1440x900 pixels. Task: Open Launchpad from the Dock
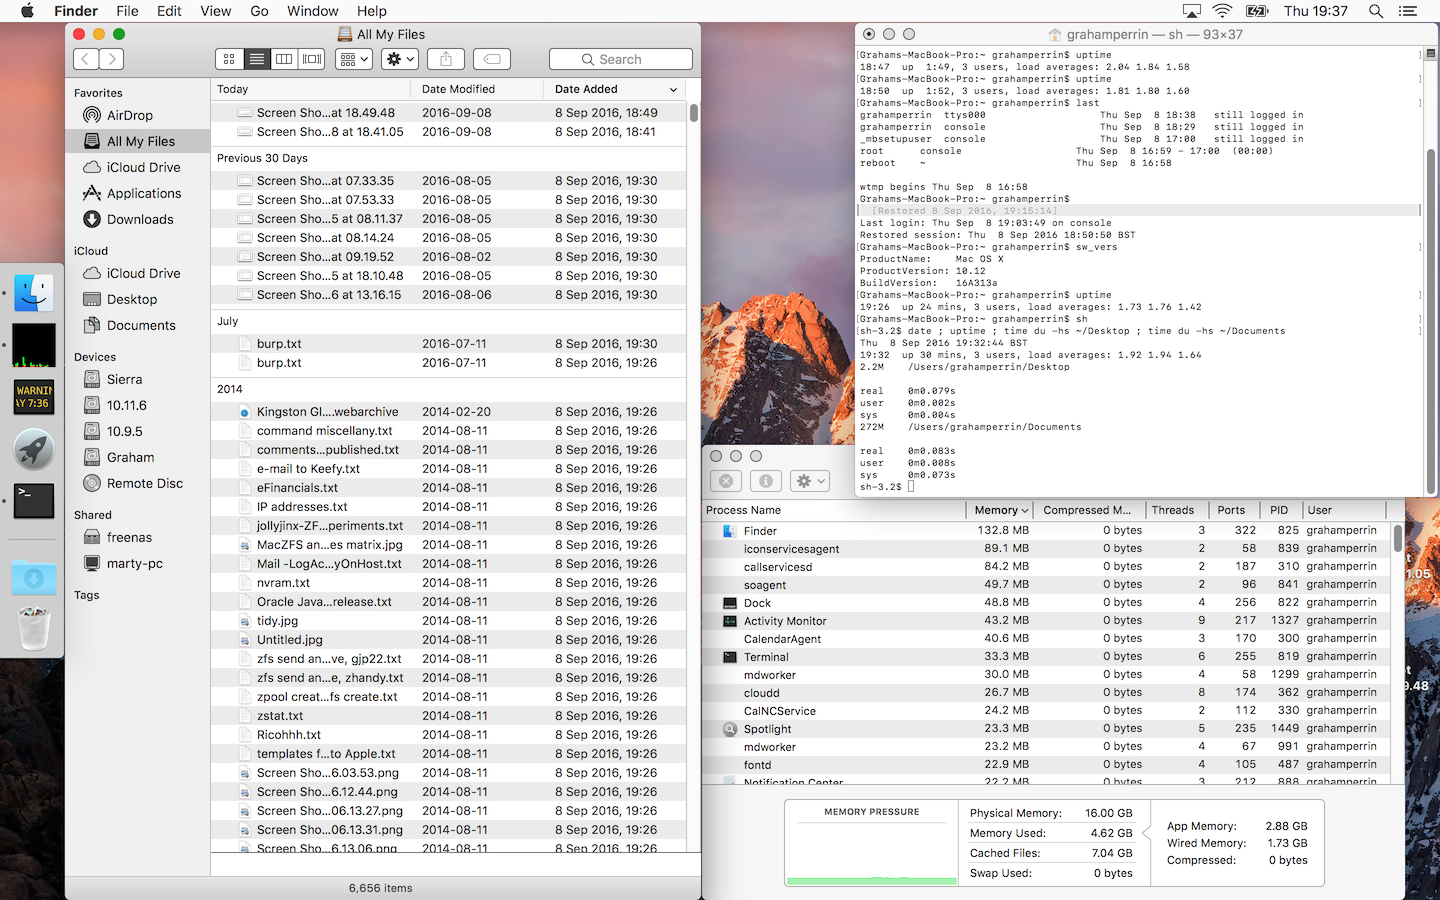coord(34,449)
